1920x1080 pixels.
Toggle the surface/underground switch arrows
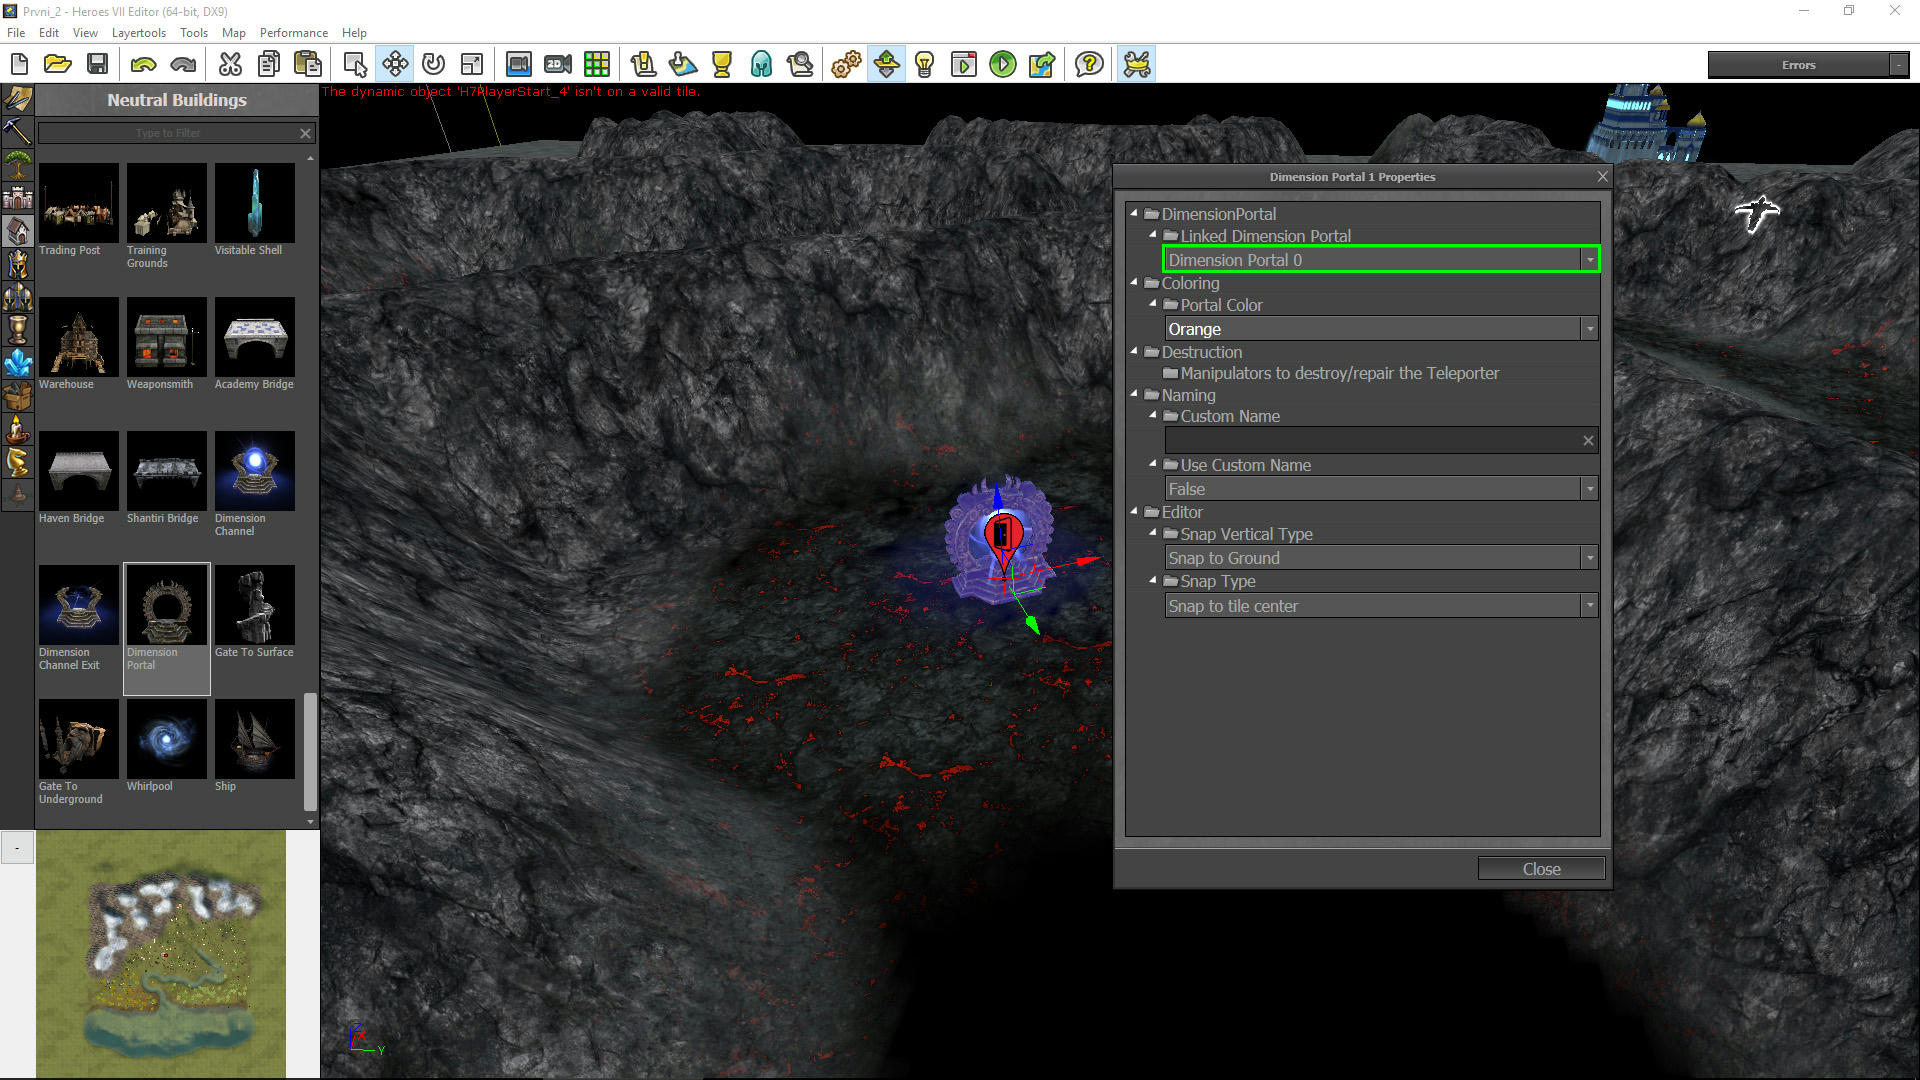(886, 65)
